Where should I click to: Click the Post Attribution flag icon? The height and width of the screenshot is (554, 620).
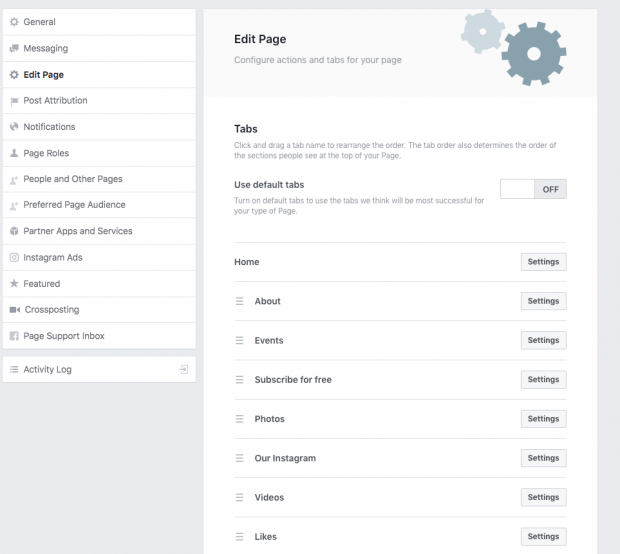click(14, 101)
